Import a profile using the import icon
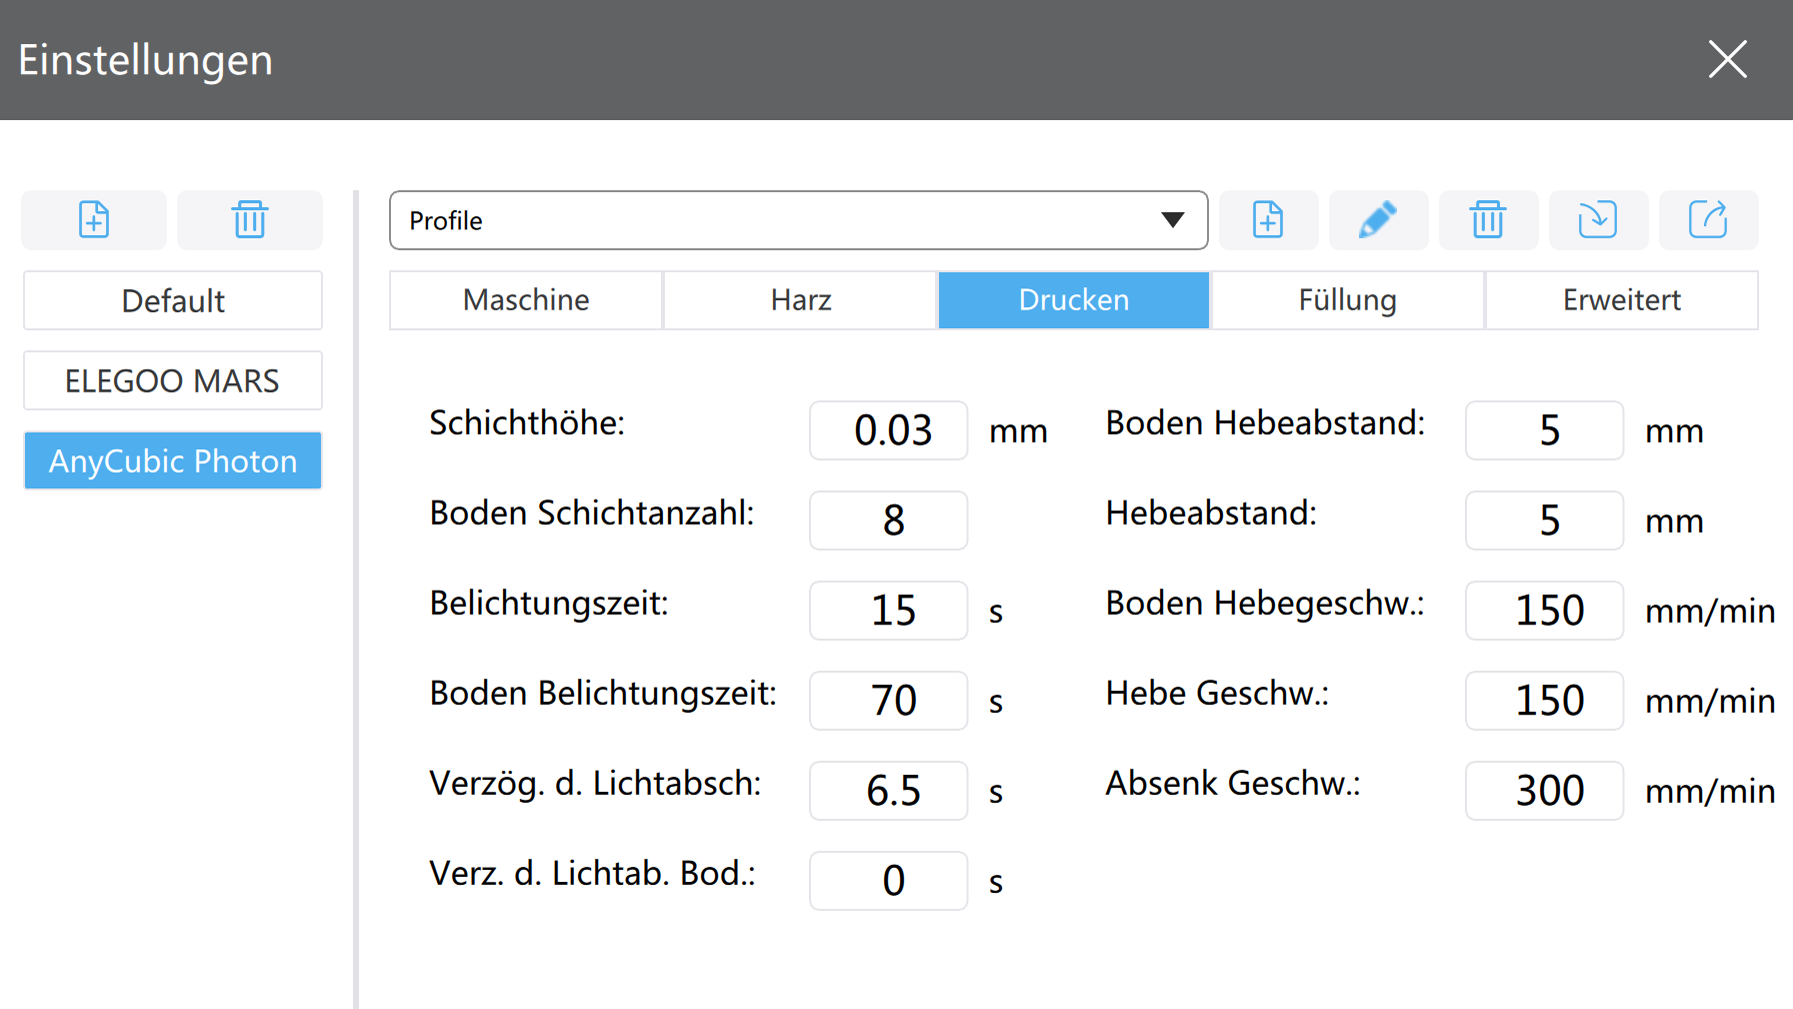The image size is (1793, 1009). [1598, 220]
